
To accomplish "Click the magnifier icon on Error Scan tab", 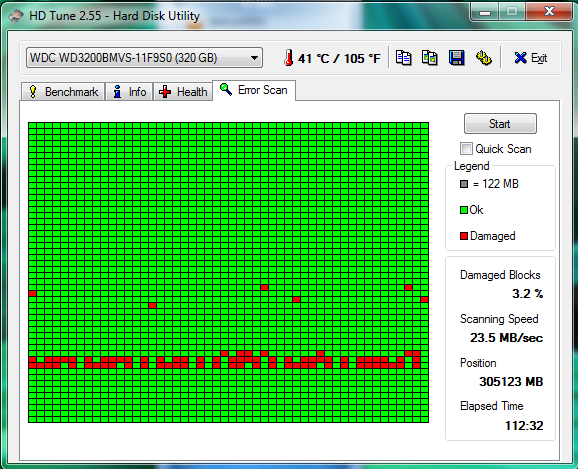I will pyautogui.click(x=226, y=90).
